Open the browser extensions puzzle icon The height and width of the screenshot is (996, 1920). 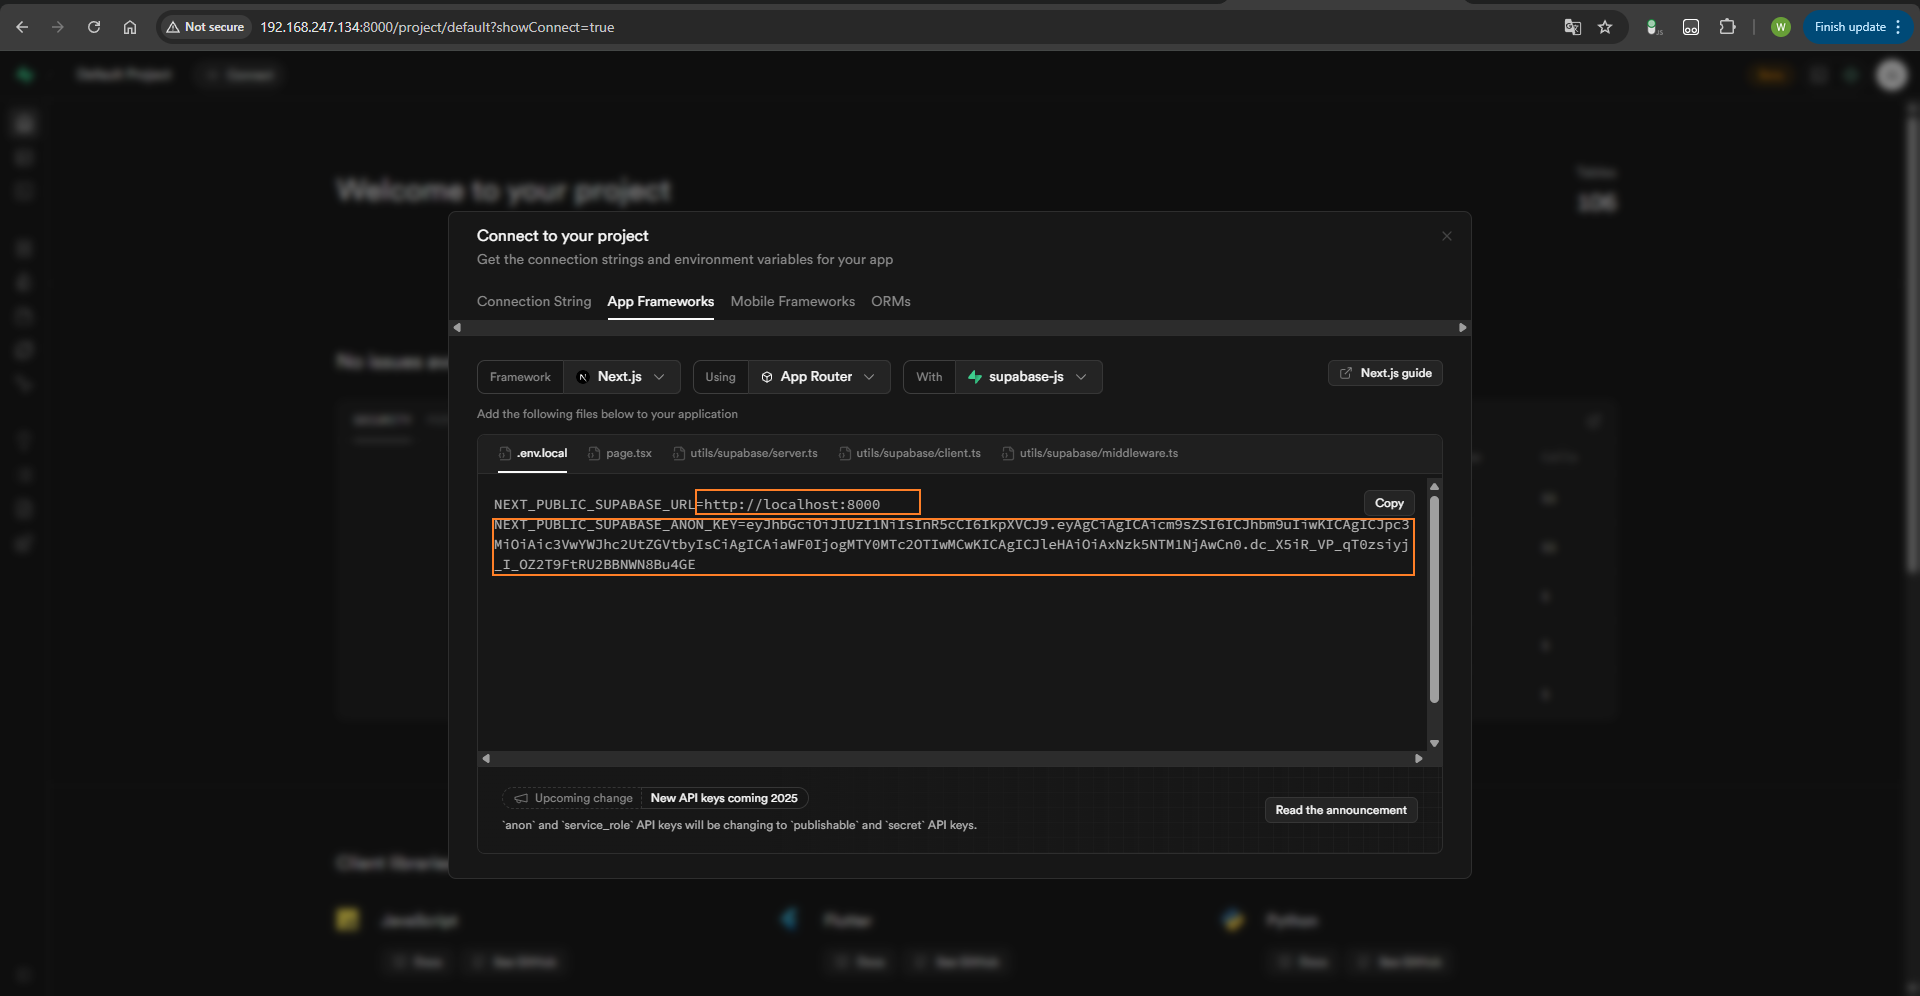[x=1728, y=27]
